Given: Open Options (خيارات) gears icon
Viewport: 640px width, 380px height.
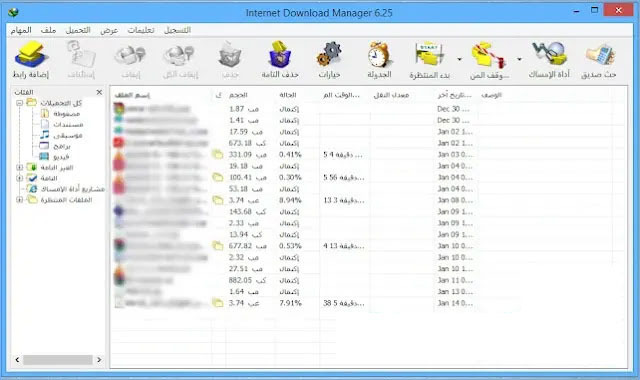Looking at the screenshot, I should click(329, 54).
